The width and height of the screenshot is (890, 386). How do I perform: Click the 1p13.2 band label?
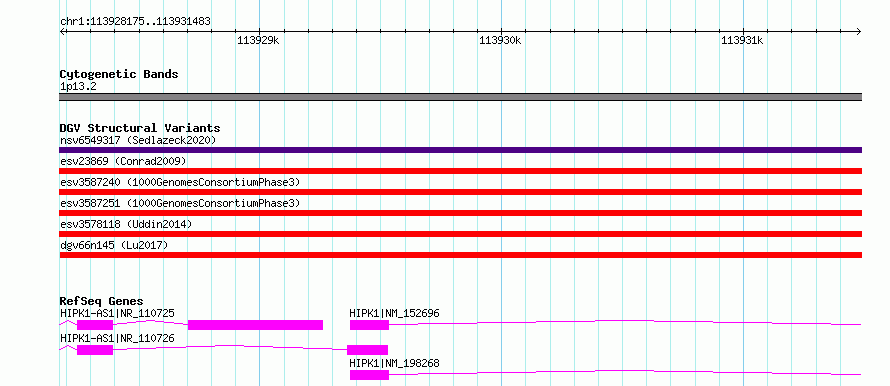point(77,87)
